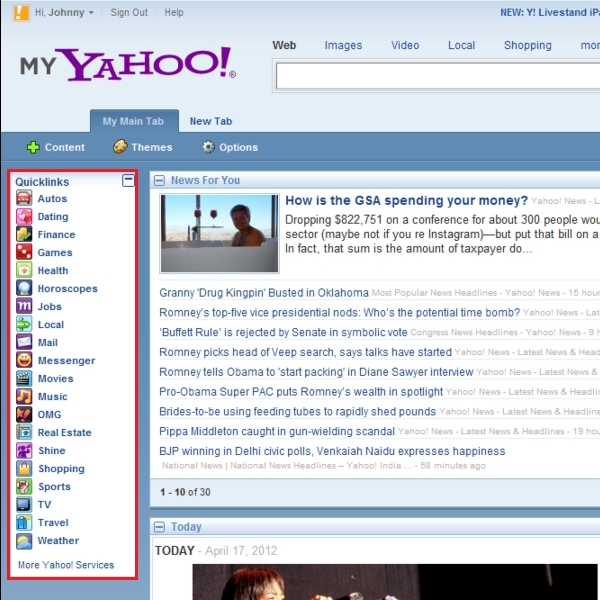
Task: Open Pippa Middleton gun-wielding scandal story
Action: tap(277, 431)
